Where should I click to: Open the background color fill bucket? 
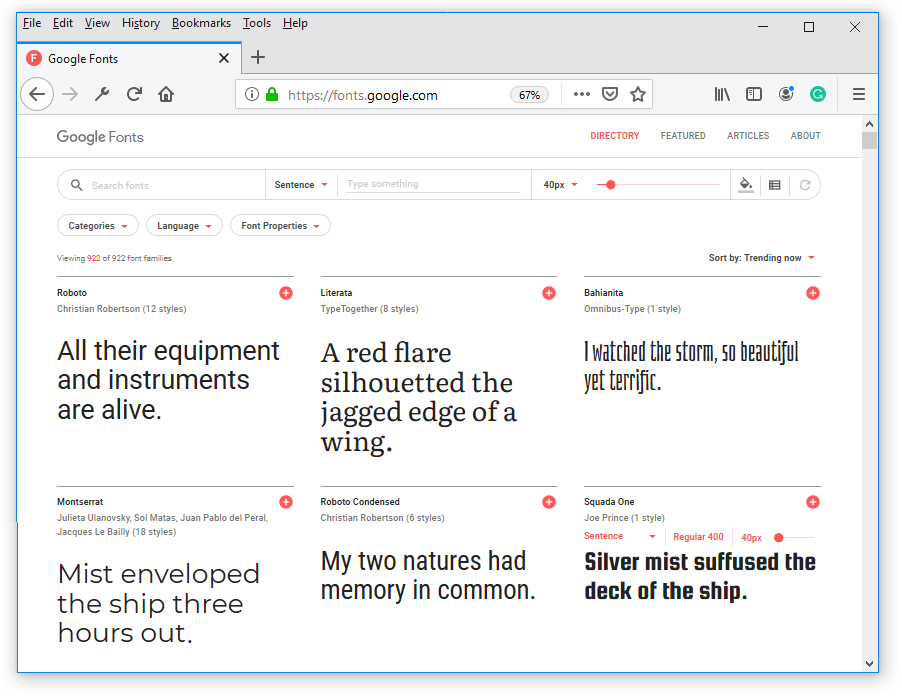746,185
